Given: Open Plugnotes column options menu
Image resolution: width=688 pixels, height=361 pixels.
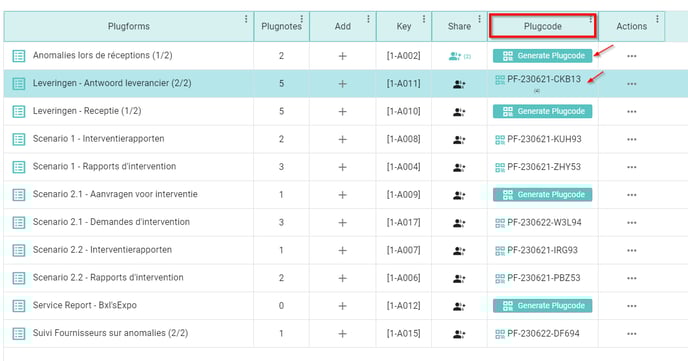Looking at the screenshot, I should [301, 19].
